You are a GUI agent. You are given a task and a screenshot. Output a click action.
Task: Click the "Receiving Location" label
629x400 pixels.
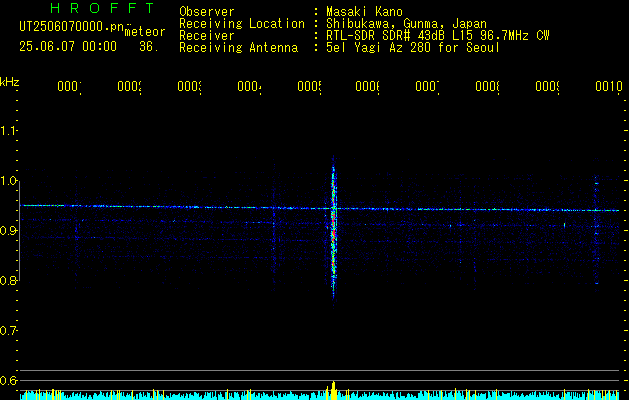(242, 24)
